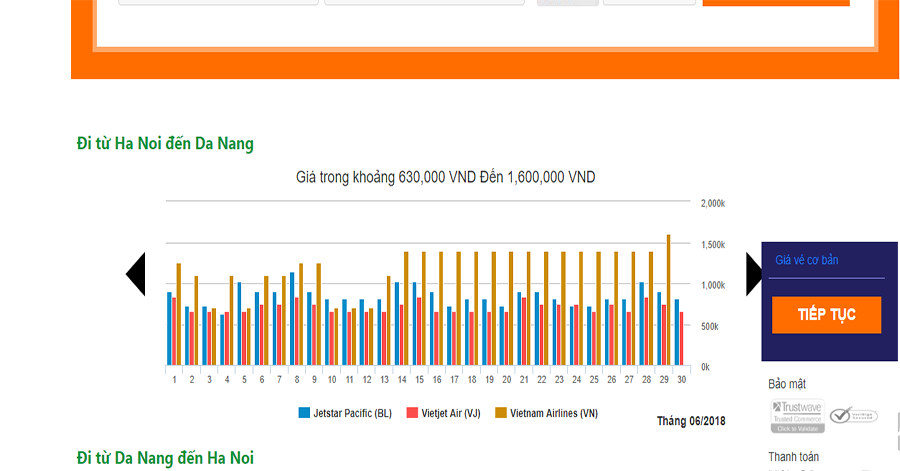Click the TIẾP TỤC button
The image size is (900, 471).
pyautogui.click(x=826, y=314)
